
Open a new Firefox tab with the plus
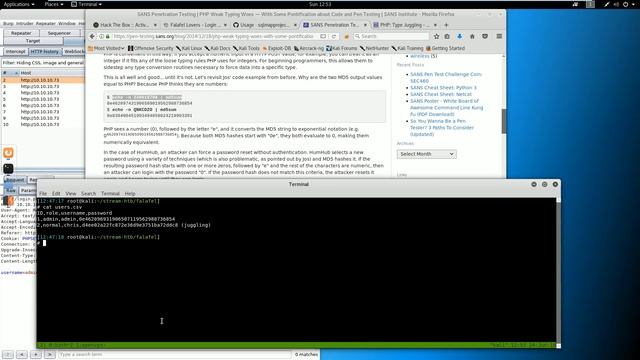(x=446, y=25)
